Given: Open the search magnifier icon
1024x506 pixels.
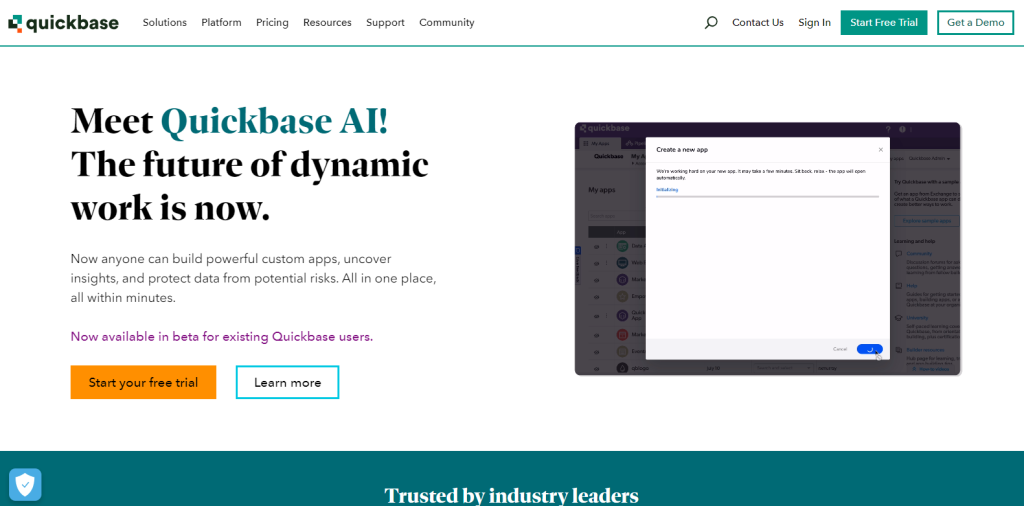Looking at the screenshot, I should click(711, 22).
